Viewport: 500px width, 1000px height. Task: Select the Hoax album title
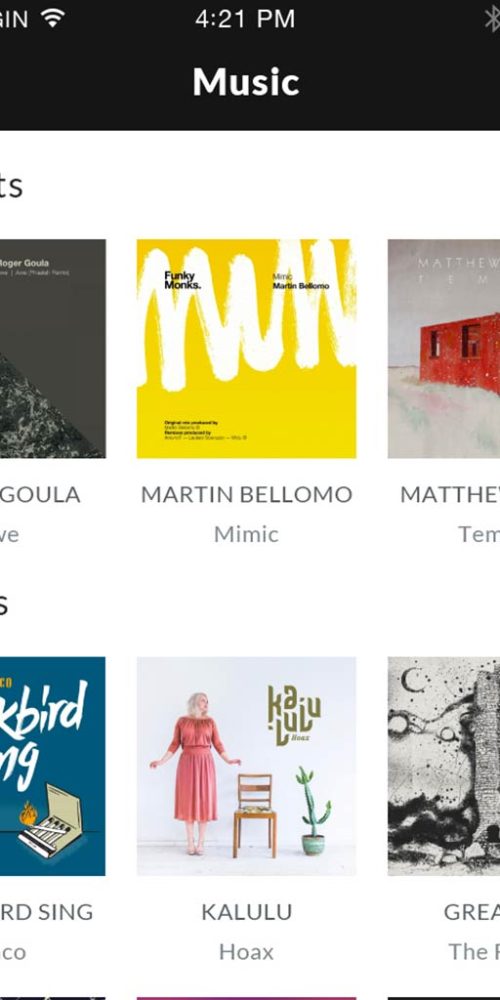246,952
